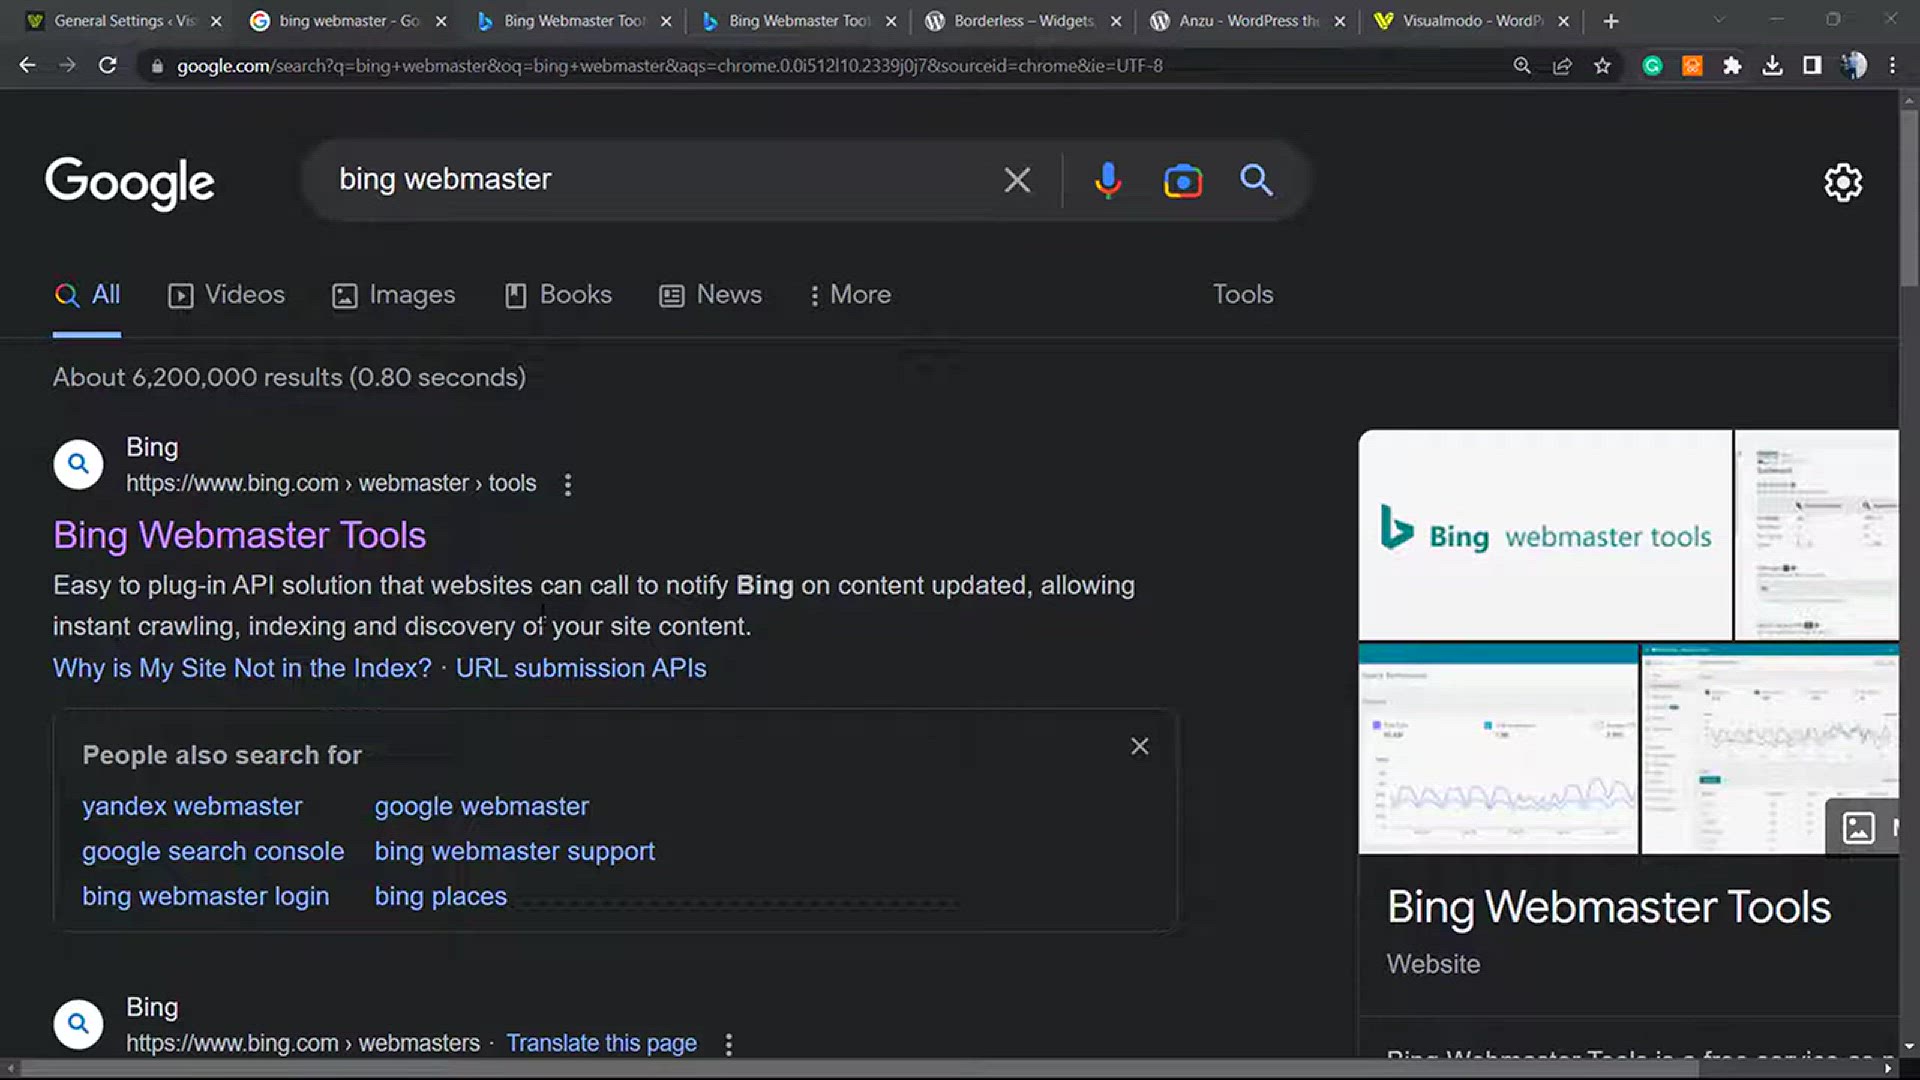This screenshot has height=1080, width=1920.
Task: Bookmark this page with the star icon
Action: [1602, 65]
